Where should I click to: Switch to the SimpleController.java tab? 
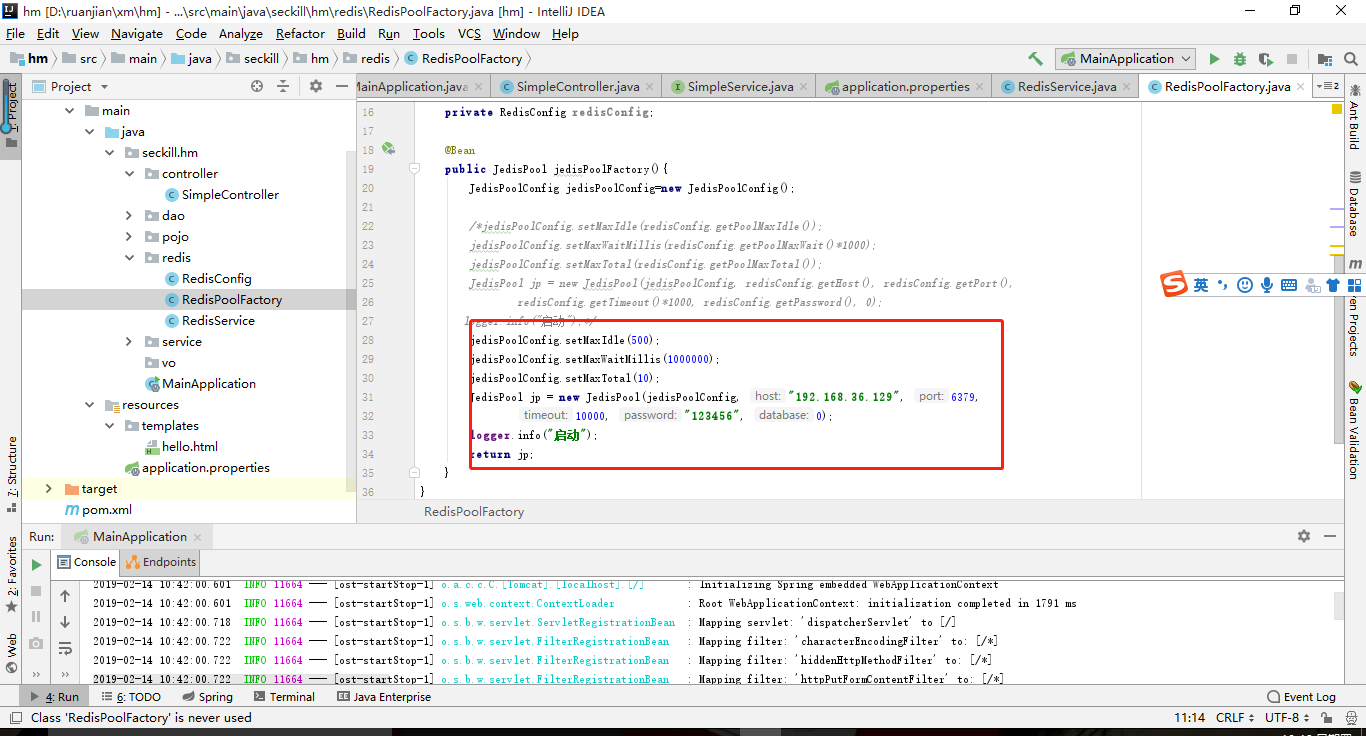577,87
